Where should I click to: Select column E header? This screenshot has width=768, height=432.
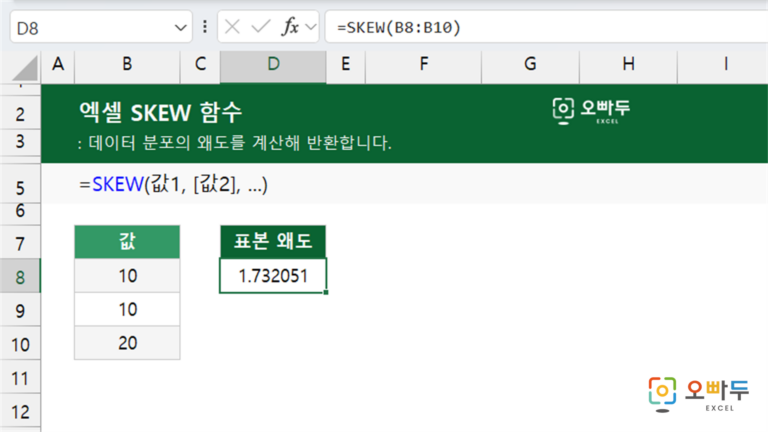345,64
